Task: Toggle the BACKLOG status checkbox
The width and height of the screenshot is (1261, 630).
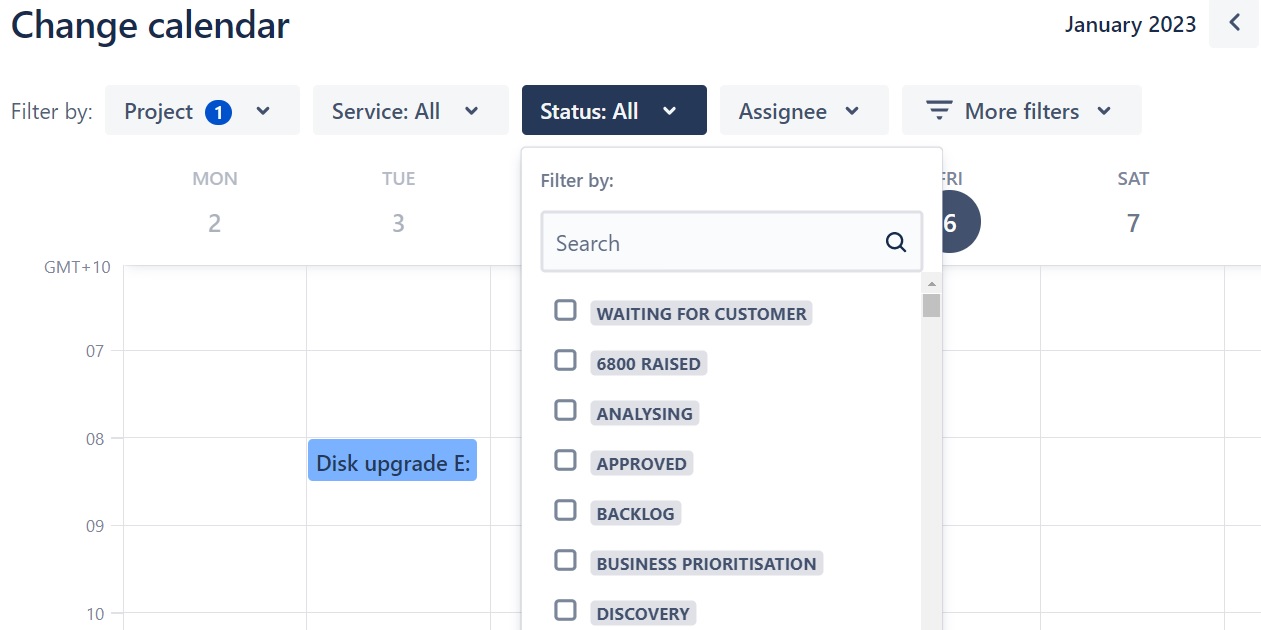Action: click(566, 510)
